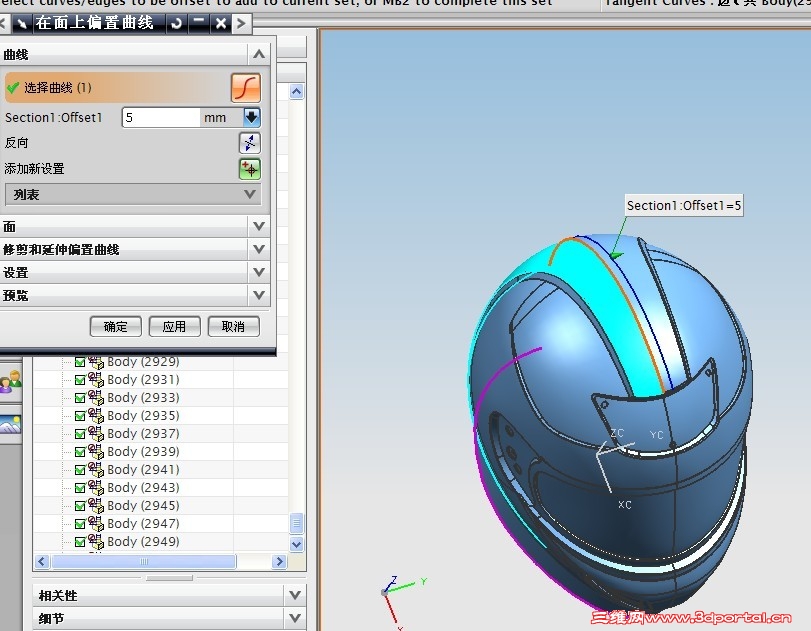This screenshot has height=631, width=811.
Task: Open the Offset1 value options dropdown arrow
Action: (252, 117)
